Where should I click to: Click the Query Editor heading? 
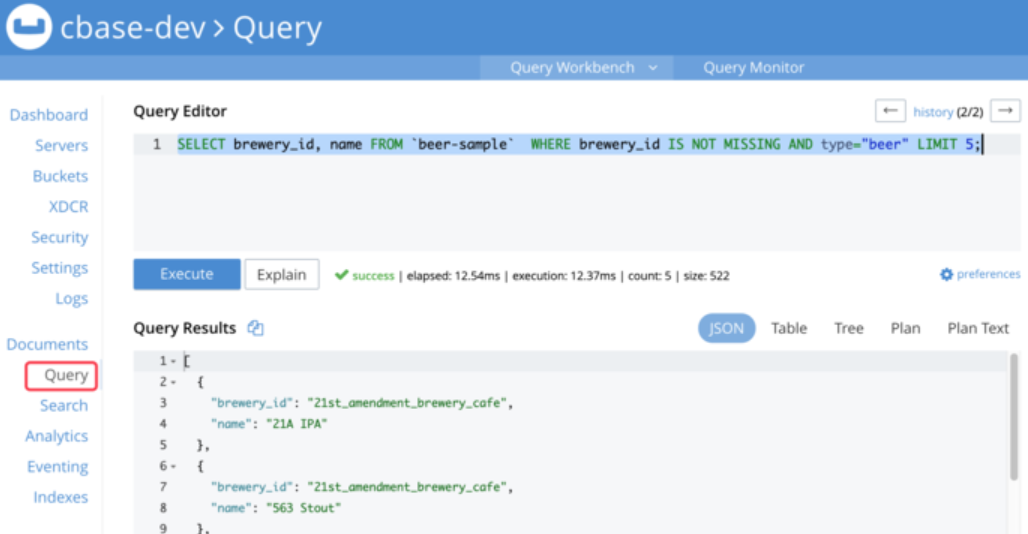click(x=180, y=111)
